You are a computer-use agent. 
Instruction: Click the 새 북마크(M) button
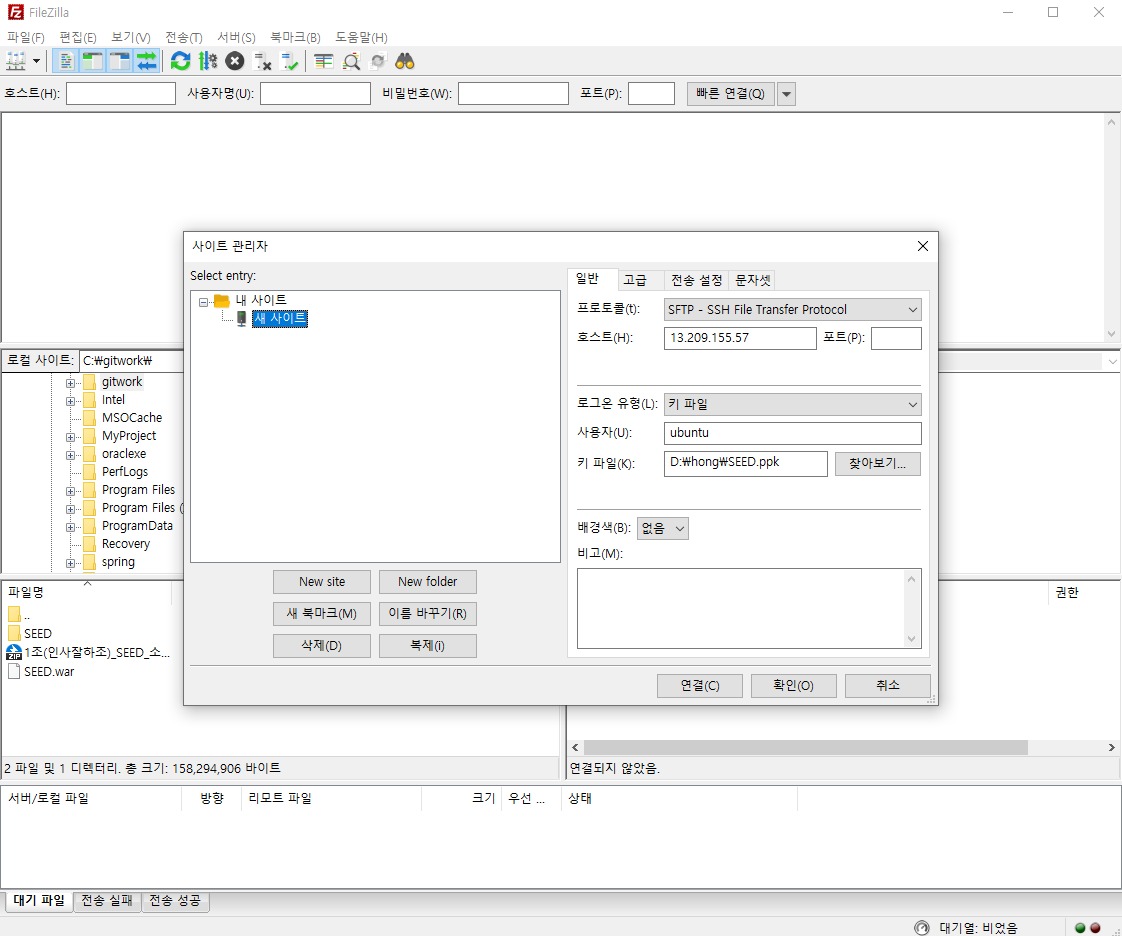322,613
